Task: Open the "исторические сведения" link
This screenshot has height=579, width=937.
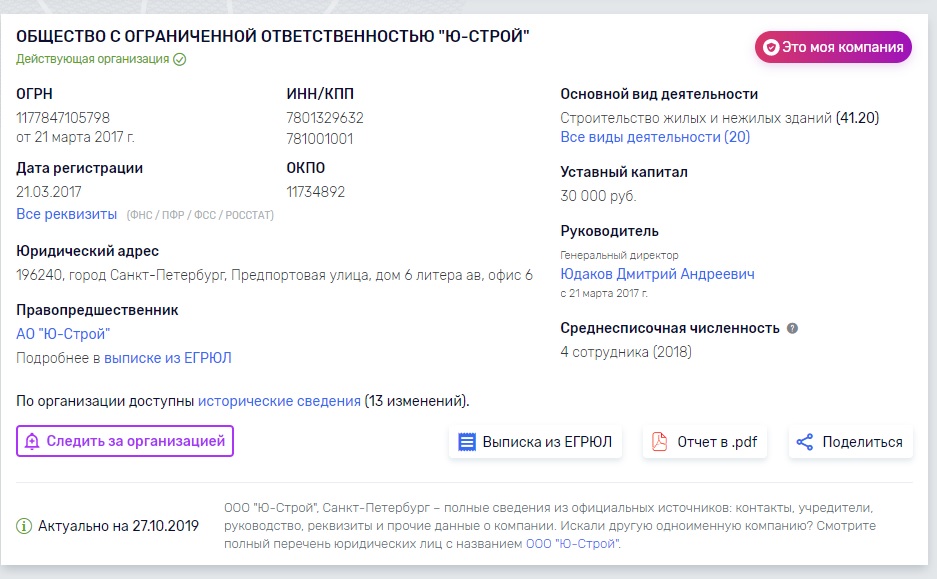Action: click(279, 401)
